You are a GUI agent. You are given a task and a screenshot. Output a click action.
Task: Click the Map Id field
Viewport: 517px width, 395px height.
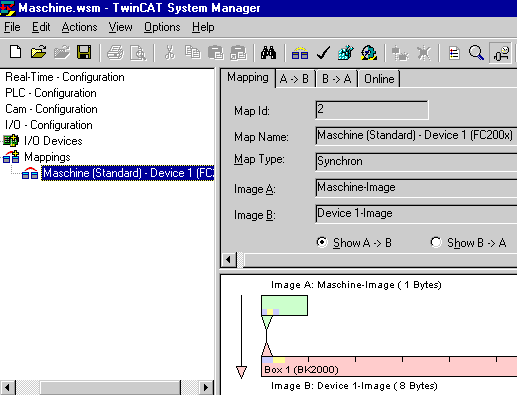pos(372,110)
